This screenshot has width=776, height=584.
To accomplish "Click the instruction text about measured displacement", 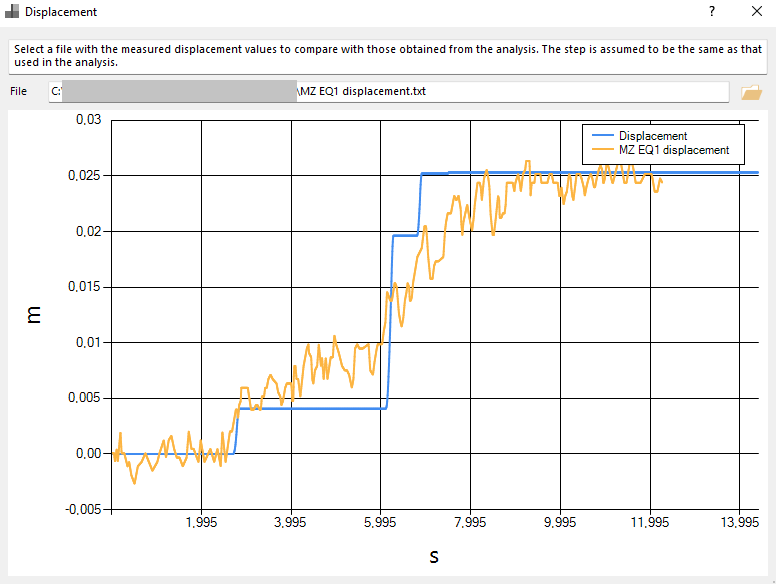I will pyautogui.click(x=388, y=55).
